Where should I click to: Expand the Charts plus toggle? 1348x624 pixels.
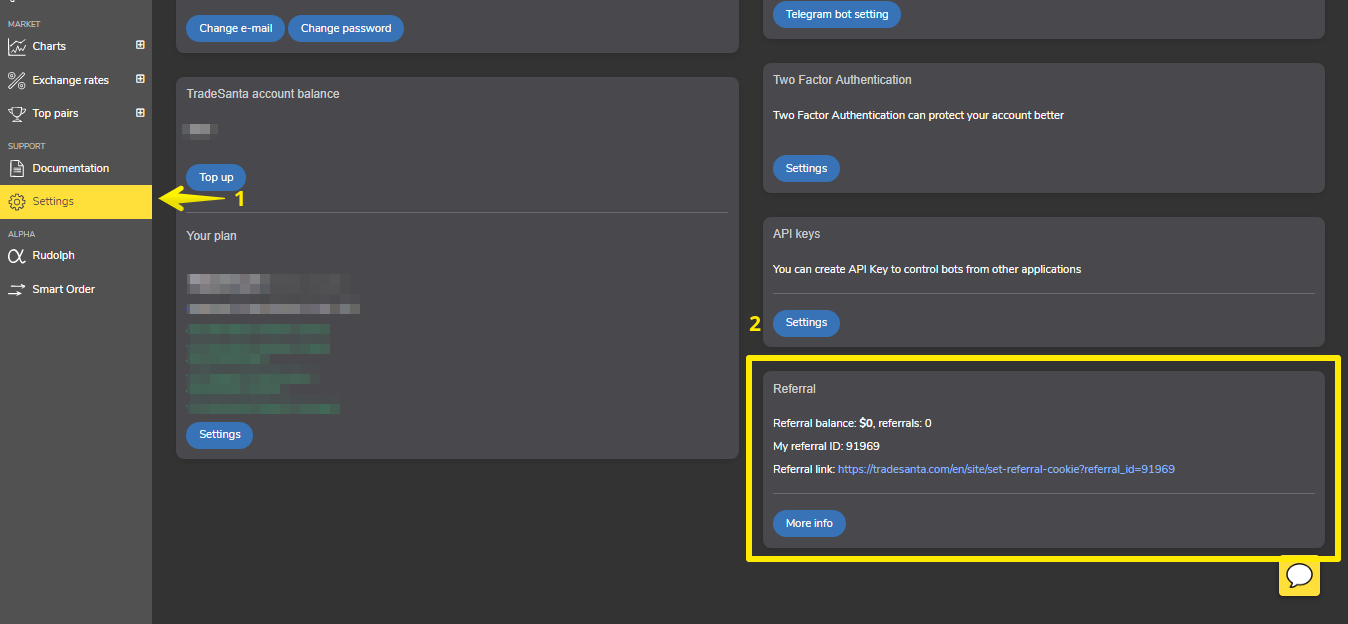[140, 45]
